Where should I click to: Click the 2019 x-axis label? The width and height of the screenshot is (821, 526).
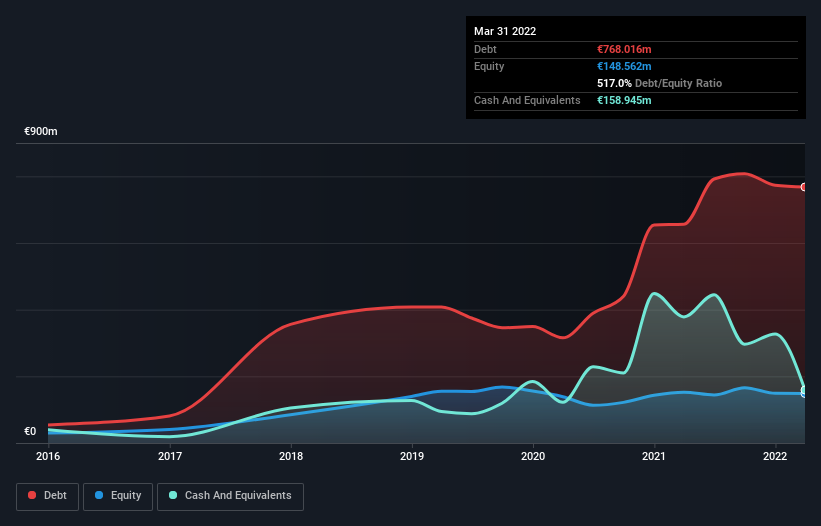pos(412,456)
